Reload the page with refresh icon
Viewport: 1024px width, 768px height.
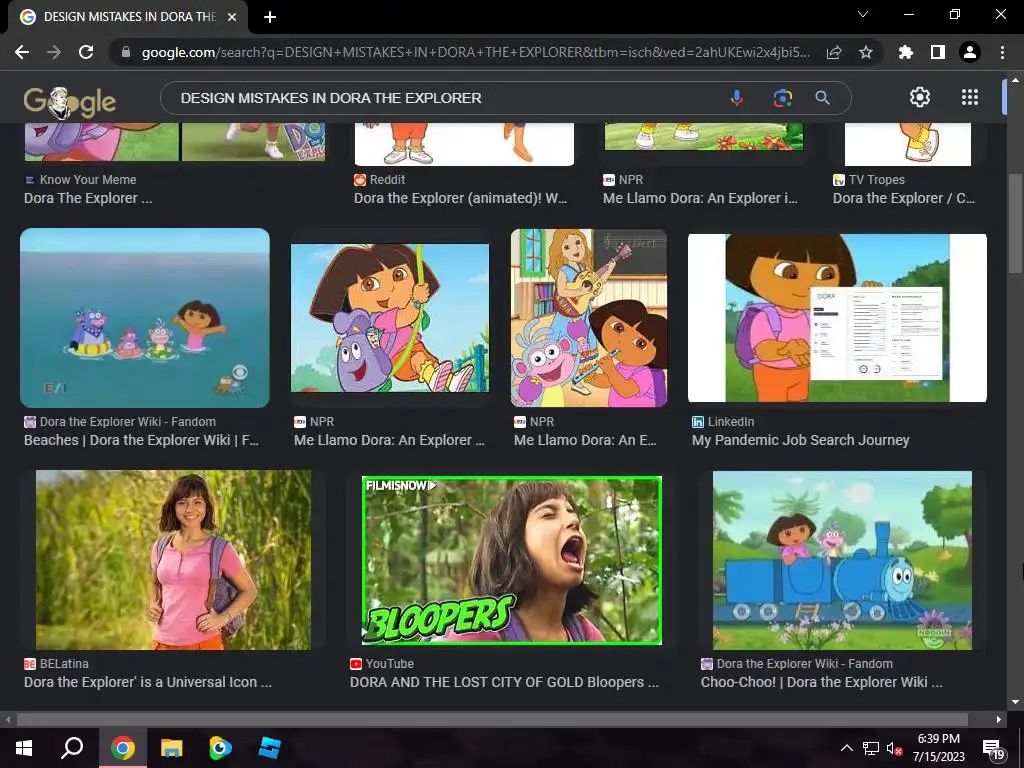click(86, 52)
